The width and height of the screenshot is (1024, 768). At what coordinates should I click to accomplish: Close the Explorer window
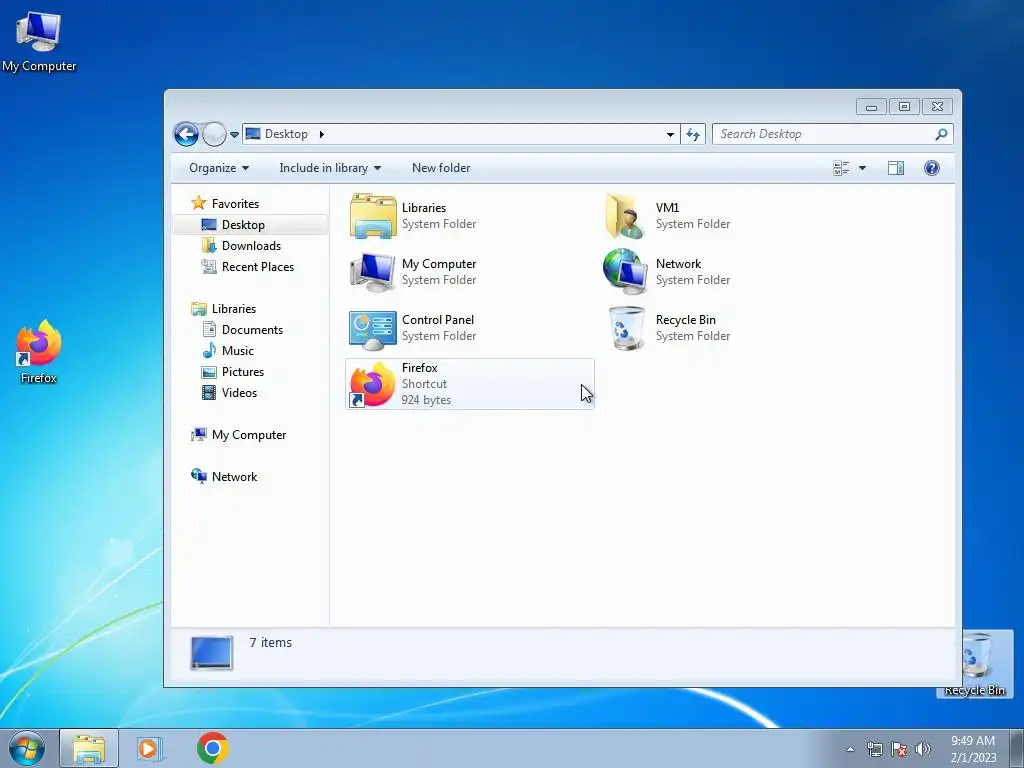(937, 106)
